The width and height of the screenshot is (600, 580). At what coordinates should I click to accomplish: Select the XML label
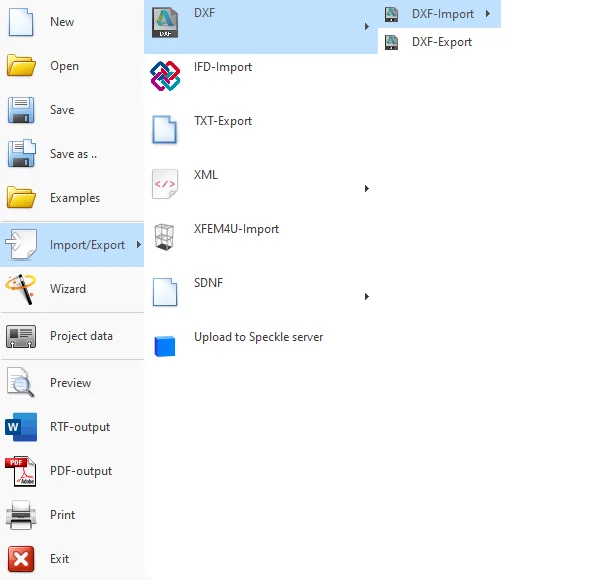pyautogui.click(x=205, y=175)
